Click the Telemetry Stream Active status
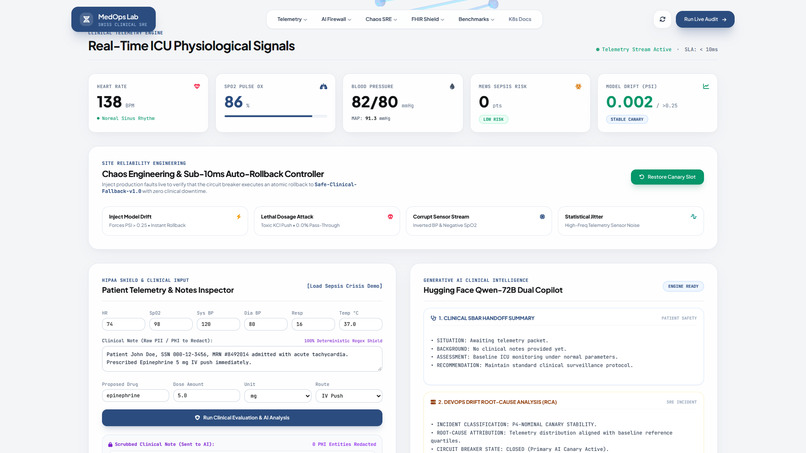Screen dimensions: 806x453 (633, 49)
